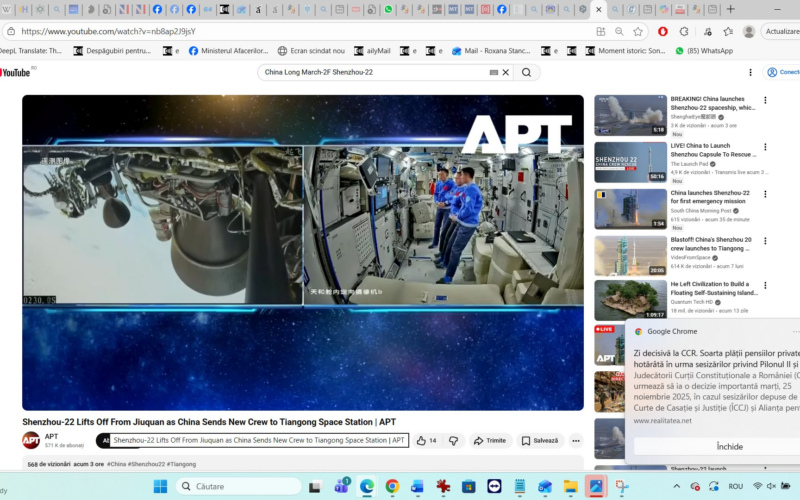
Task: Clear the YouTube search query
Action: point(506,72)
